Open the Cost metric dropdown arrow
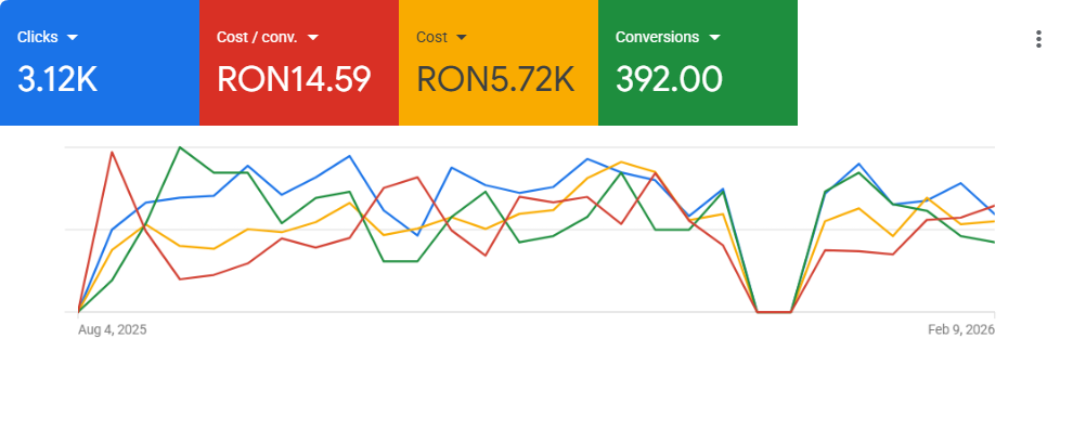This screenshot has width=1073, height=445. pyautogui.click(x=461, y=38)
